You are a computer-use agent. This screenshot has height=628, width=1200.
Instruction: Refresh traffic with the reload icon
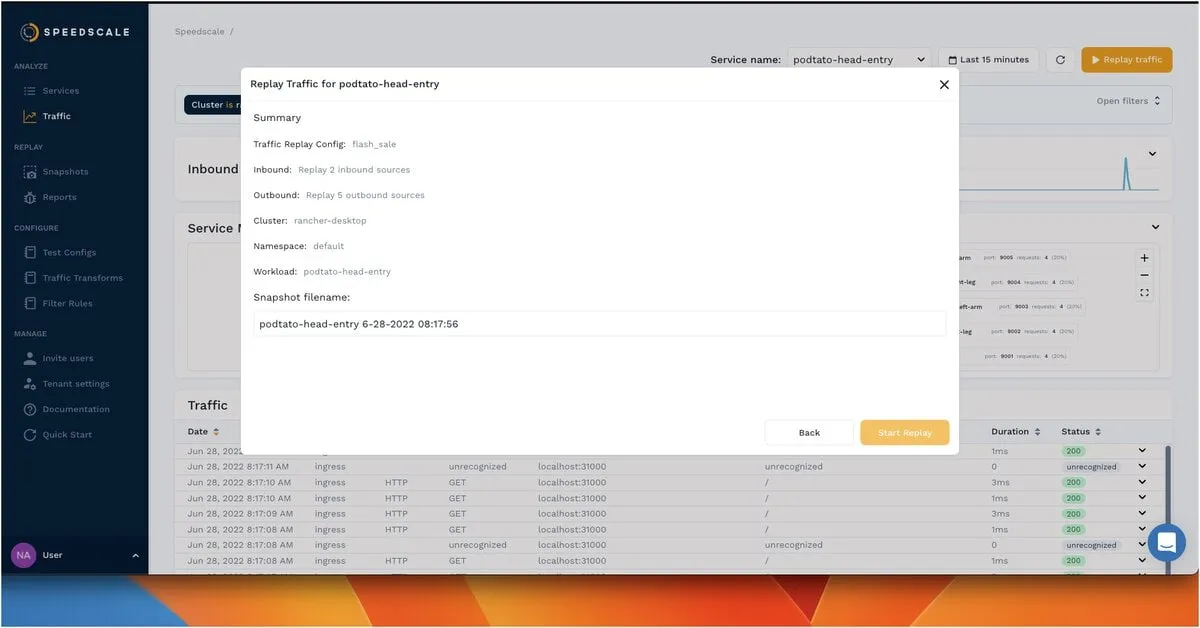tap(1060, 59)
